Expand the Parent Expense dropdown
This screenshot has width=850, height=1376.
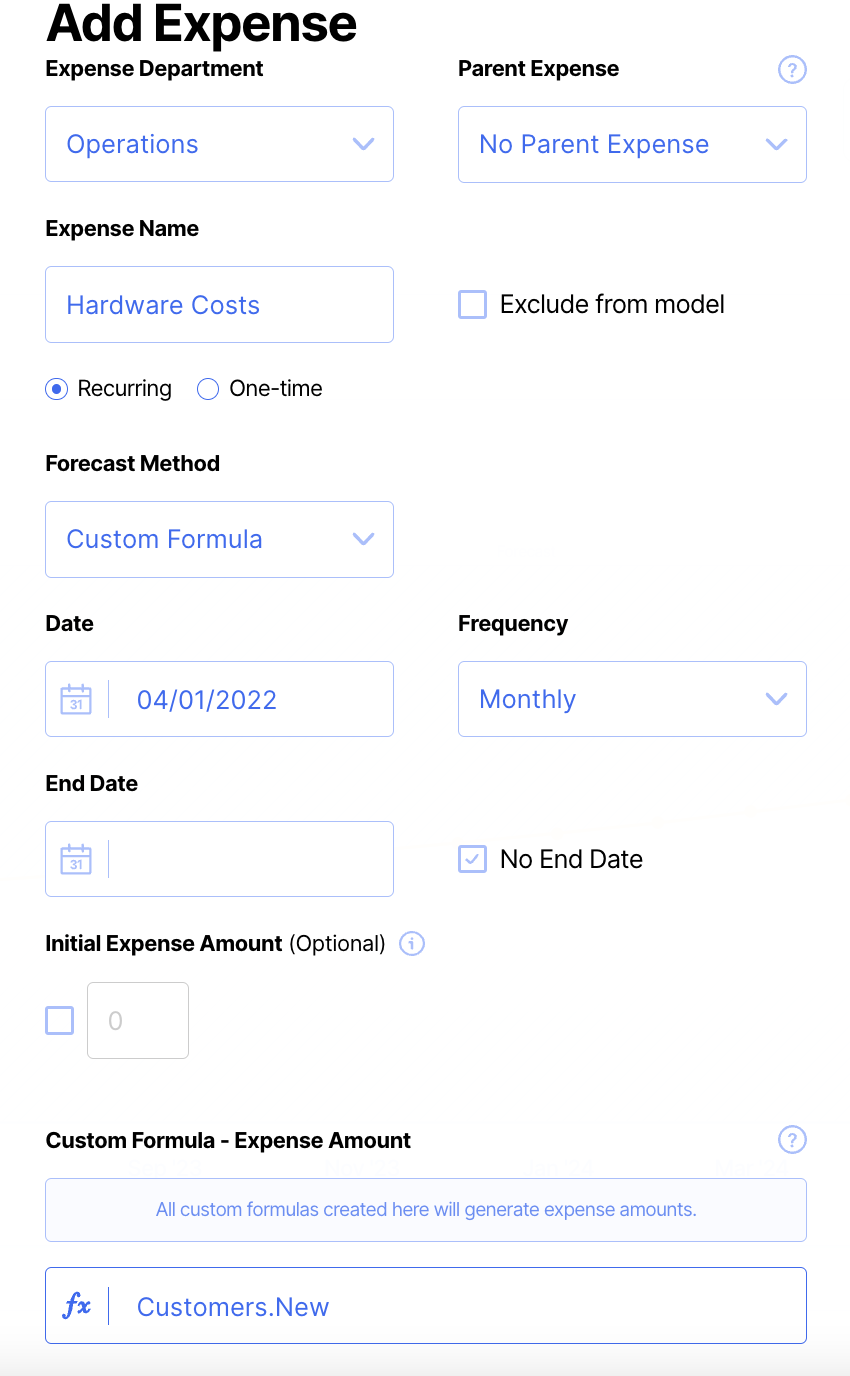pos(632,144)
